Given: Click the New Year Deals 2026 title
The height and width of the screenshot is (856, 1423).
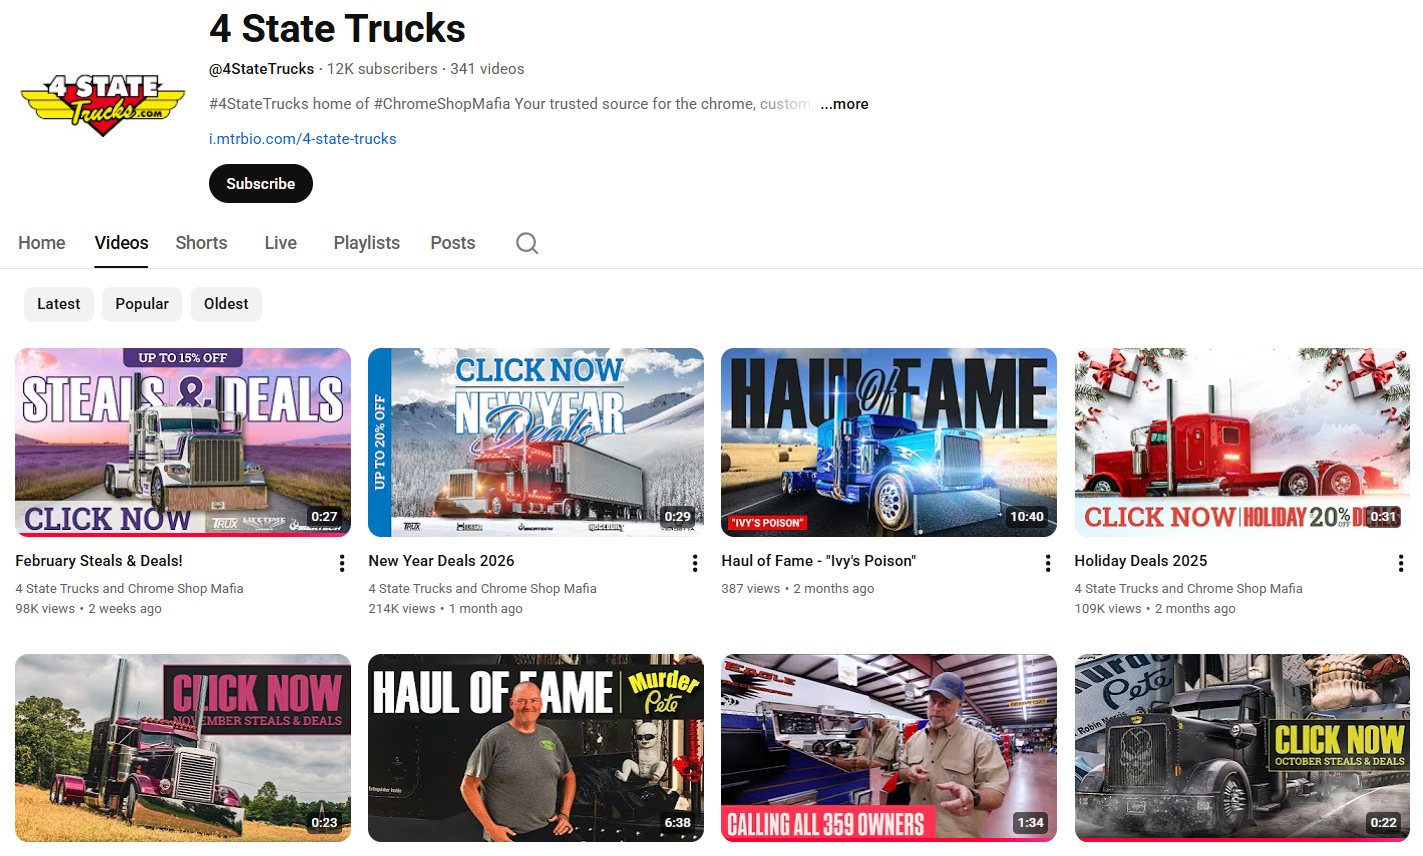Looking at the screenshot, I should pos(441,561).
